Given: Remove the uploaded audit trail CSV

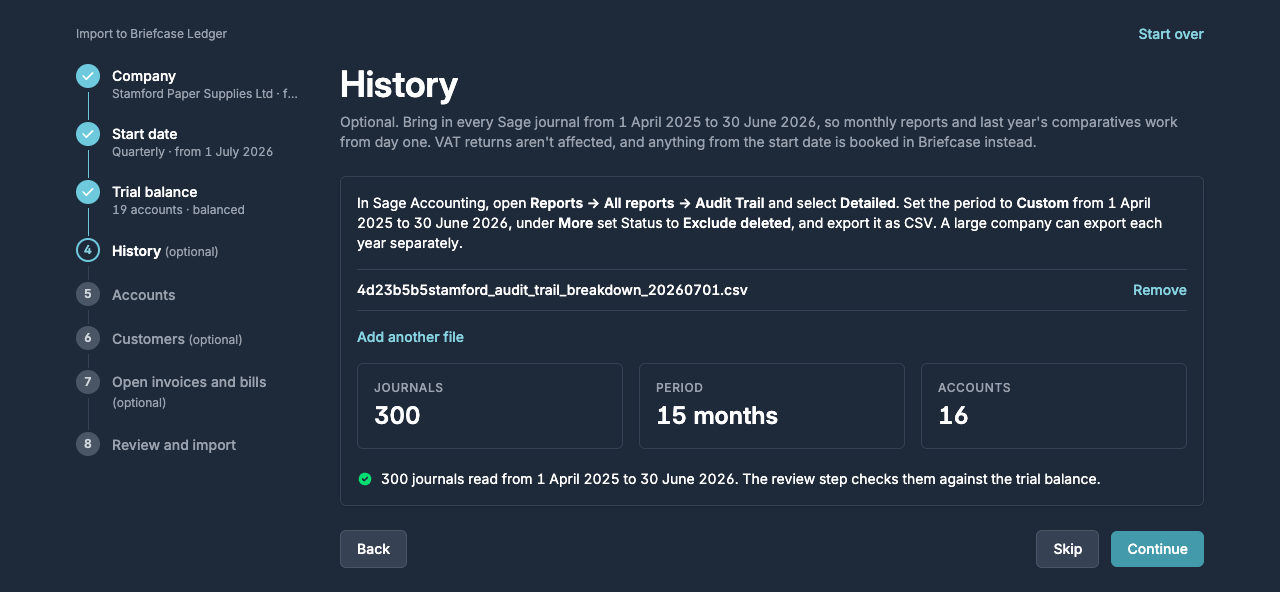Looking at the screenshot, I should [1160, 290].
